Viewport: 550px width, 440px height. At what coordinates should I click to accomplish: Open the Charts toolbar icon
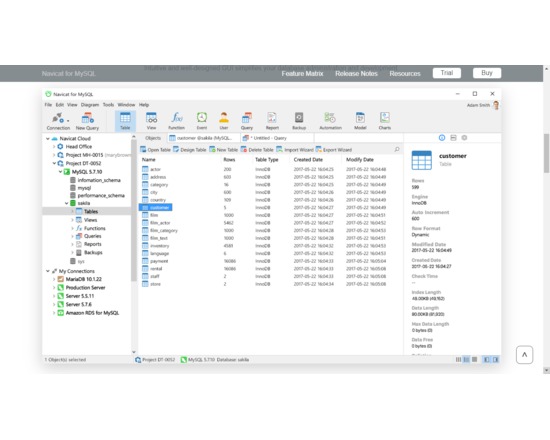tap(385, 121)
